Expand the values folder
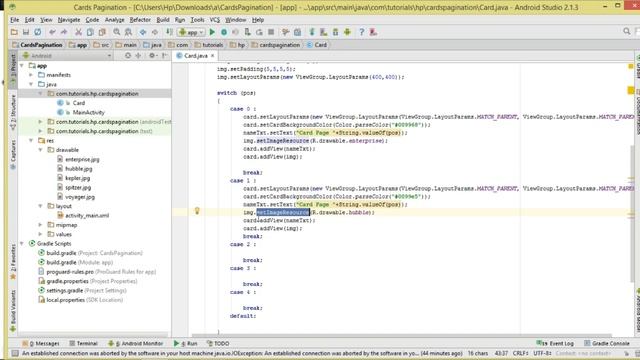This screenshot has width=640, height=360. tap(40, 234)
